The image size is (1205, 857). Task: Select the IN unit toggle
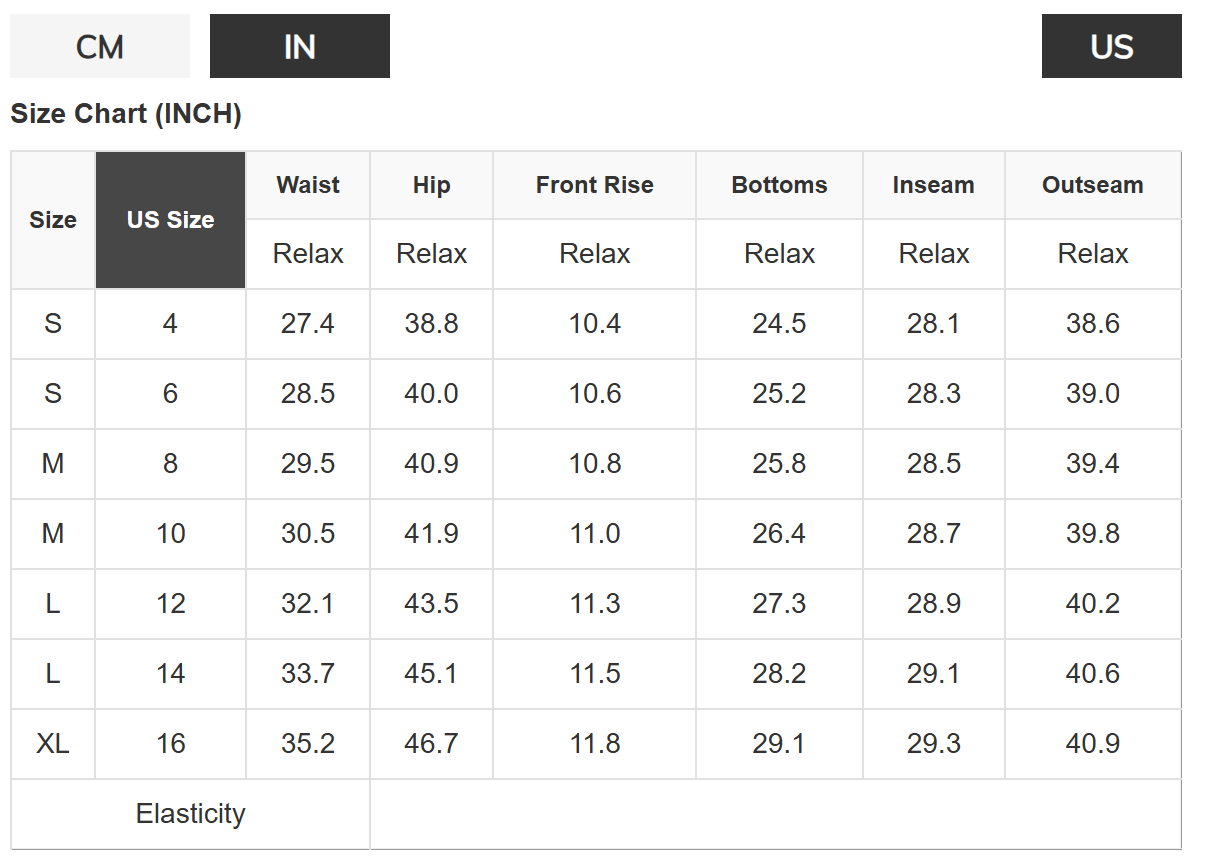[x=300, y=47]
